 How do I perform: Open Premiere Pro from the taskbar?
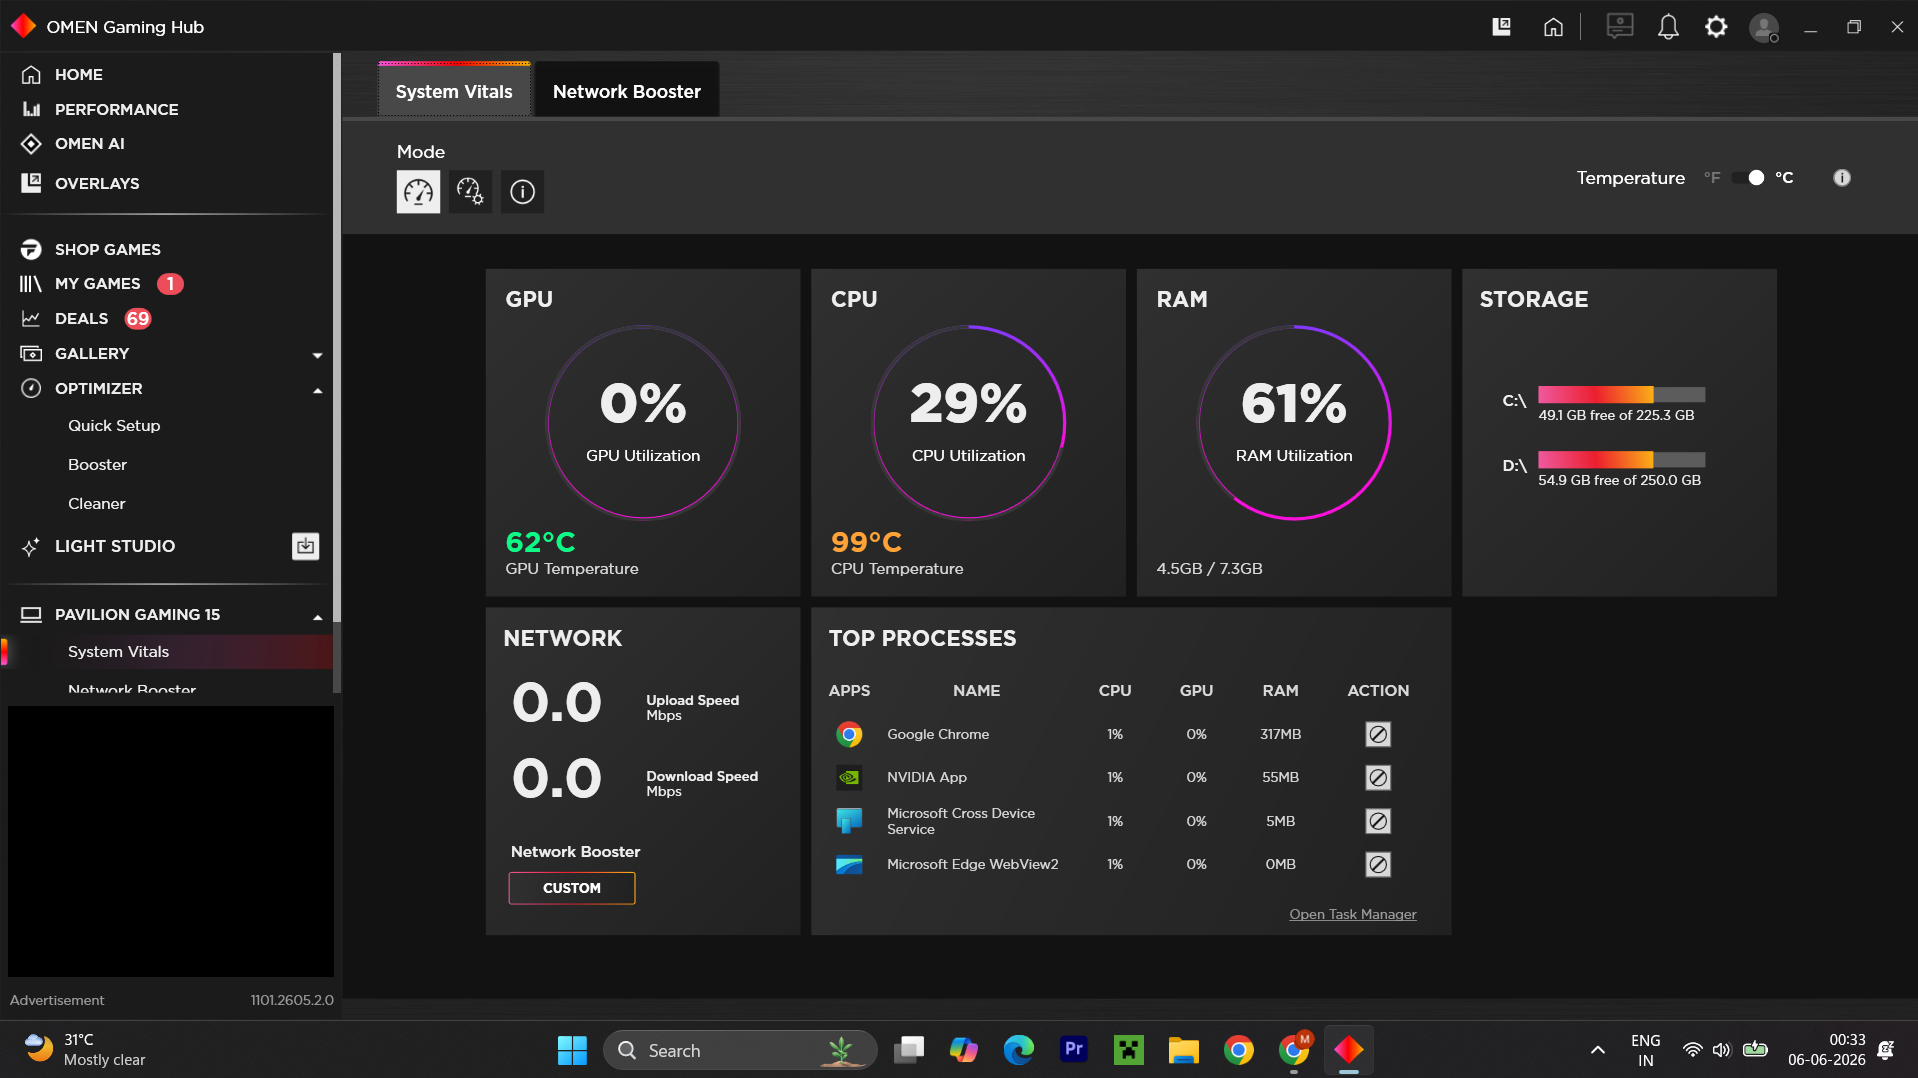(x=1073, y=1050)
